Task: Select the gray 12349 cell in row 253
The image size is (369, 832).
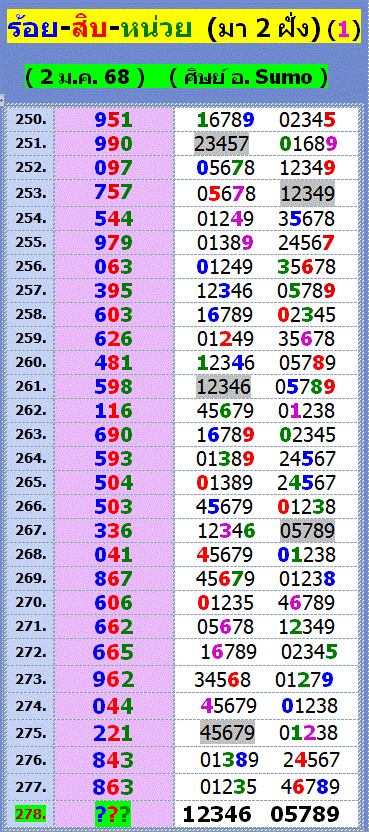Action: [x=308, y=194]
